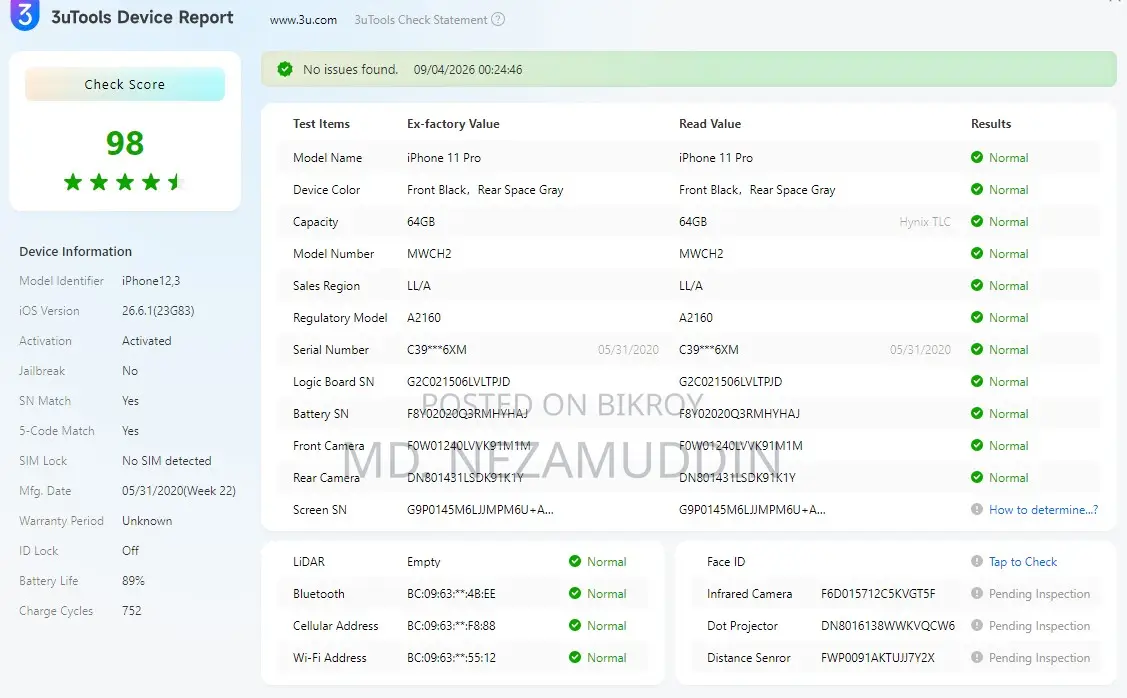Click the green check icon in Capacity row
The width and height of the screenshot is (1127, 698).
(x=977, y=221)
